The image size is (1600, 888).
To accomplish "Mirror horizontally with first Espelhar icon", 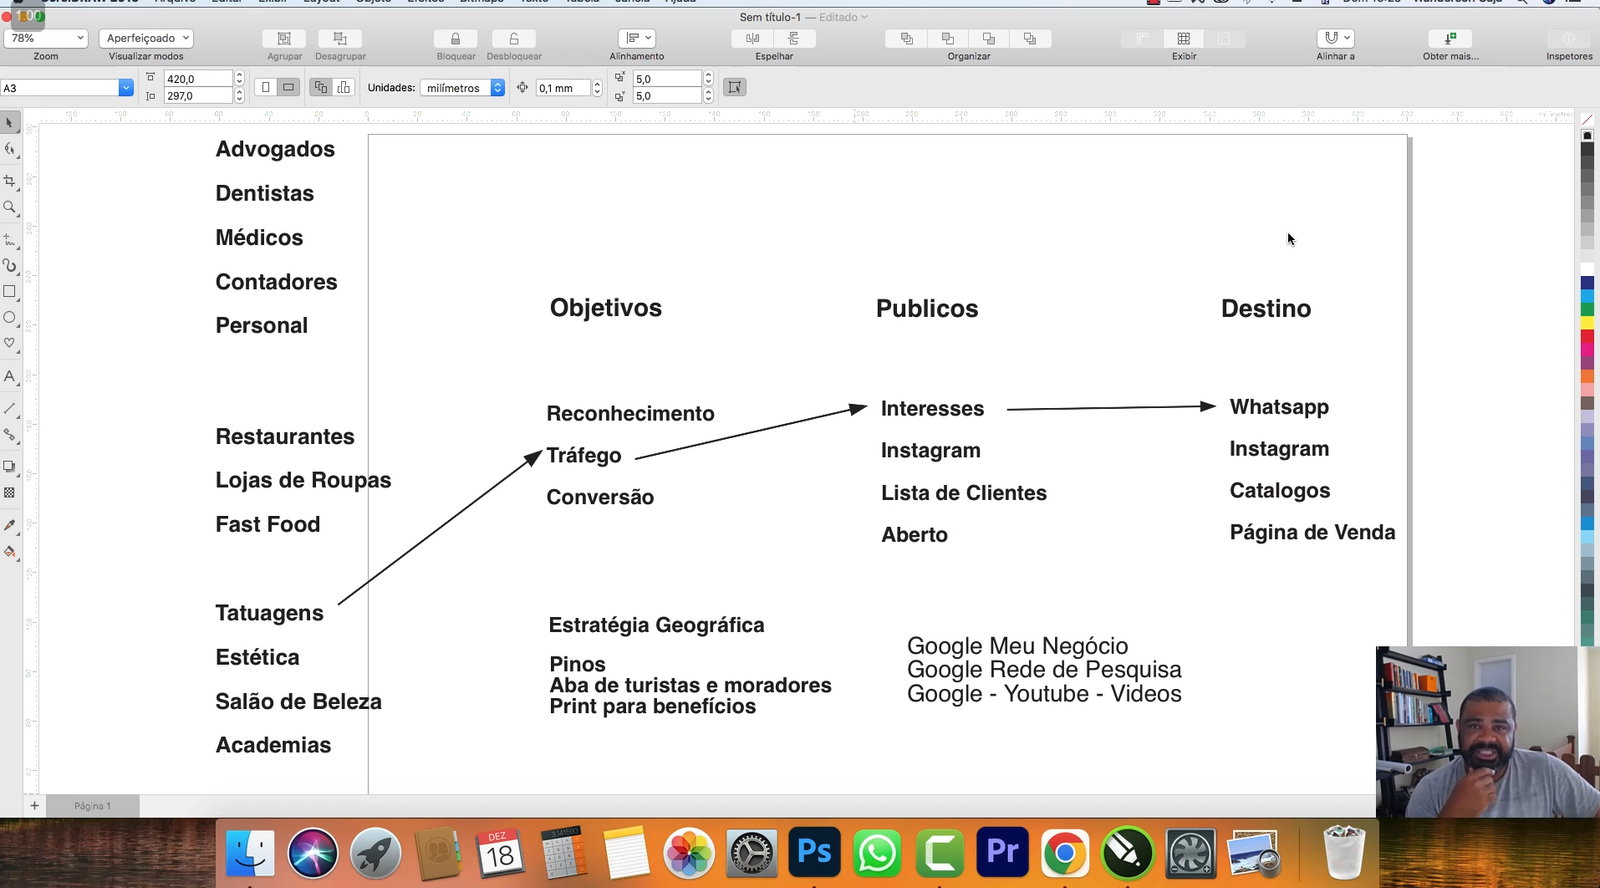I will click(753, 38).
